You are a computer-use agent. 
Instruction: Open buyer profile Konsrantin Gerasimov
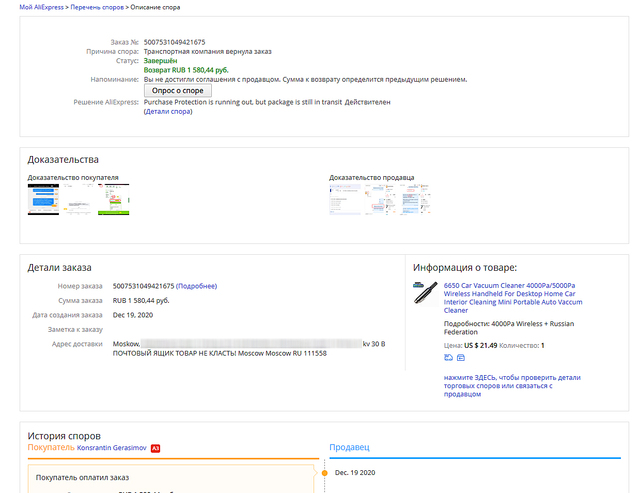111,448
